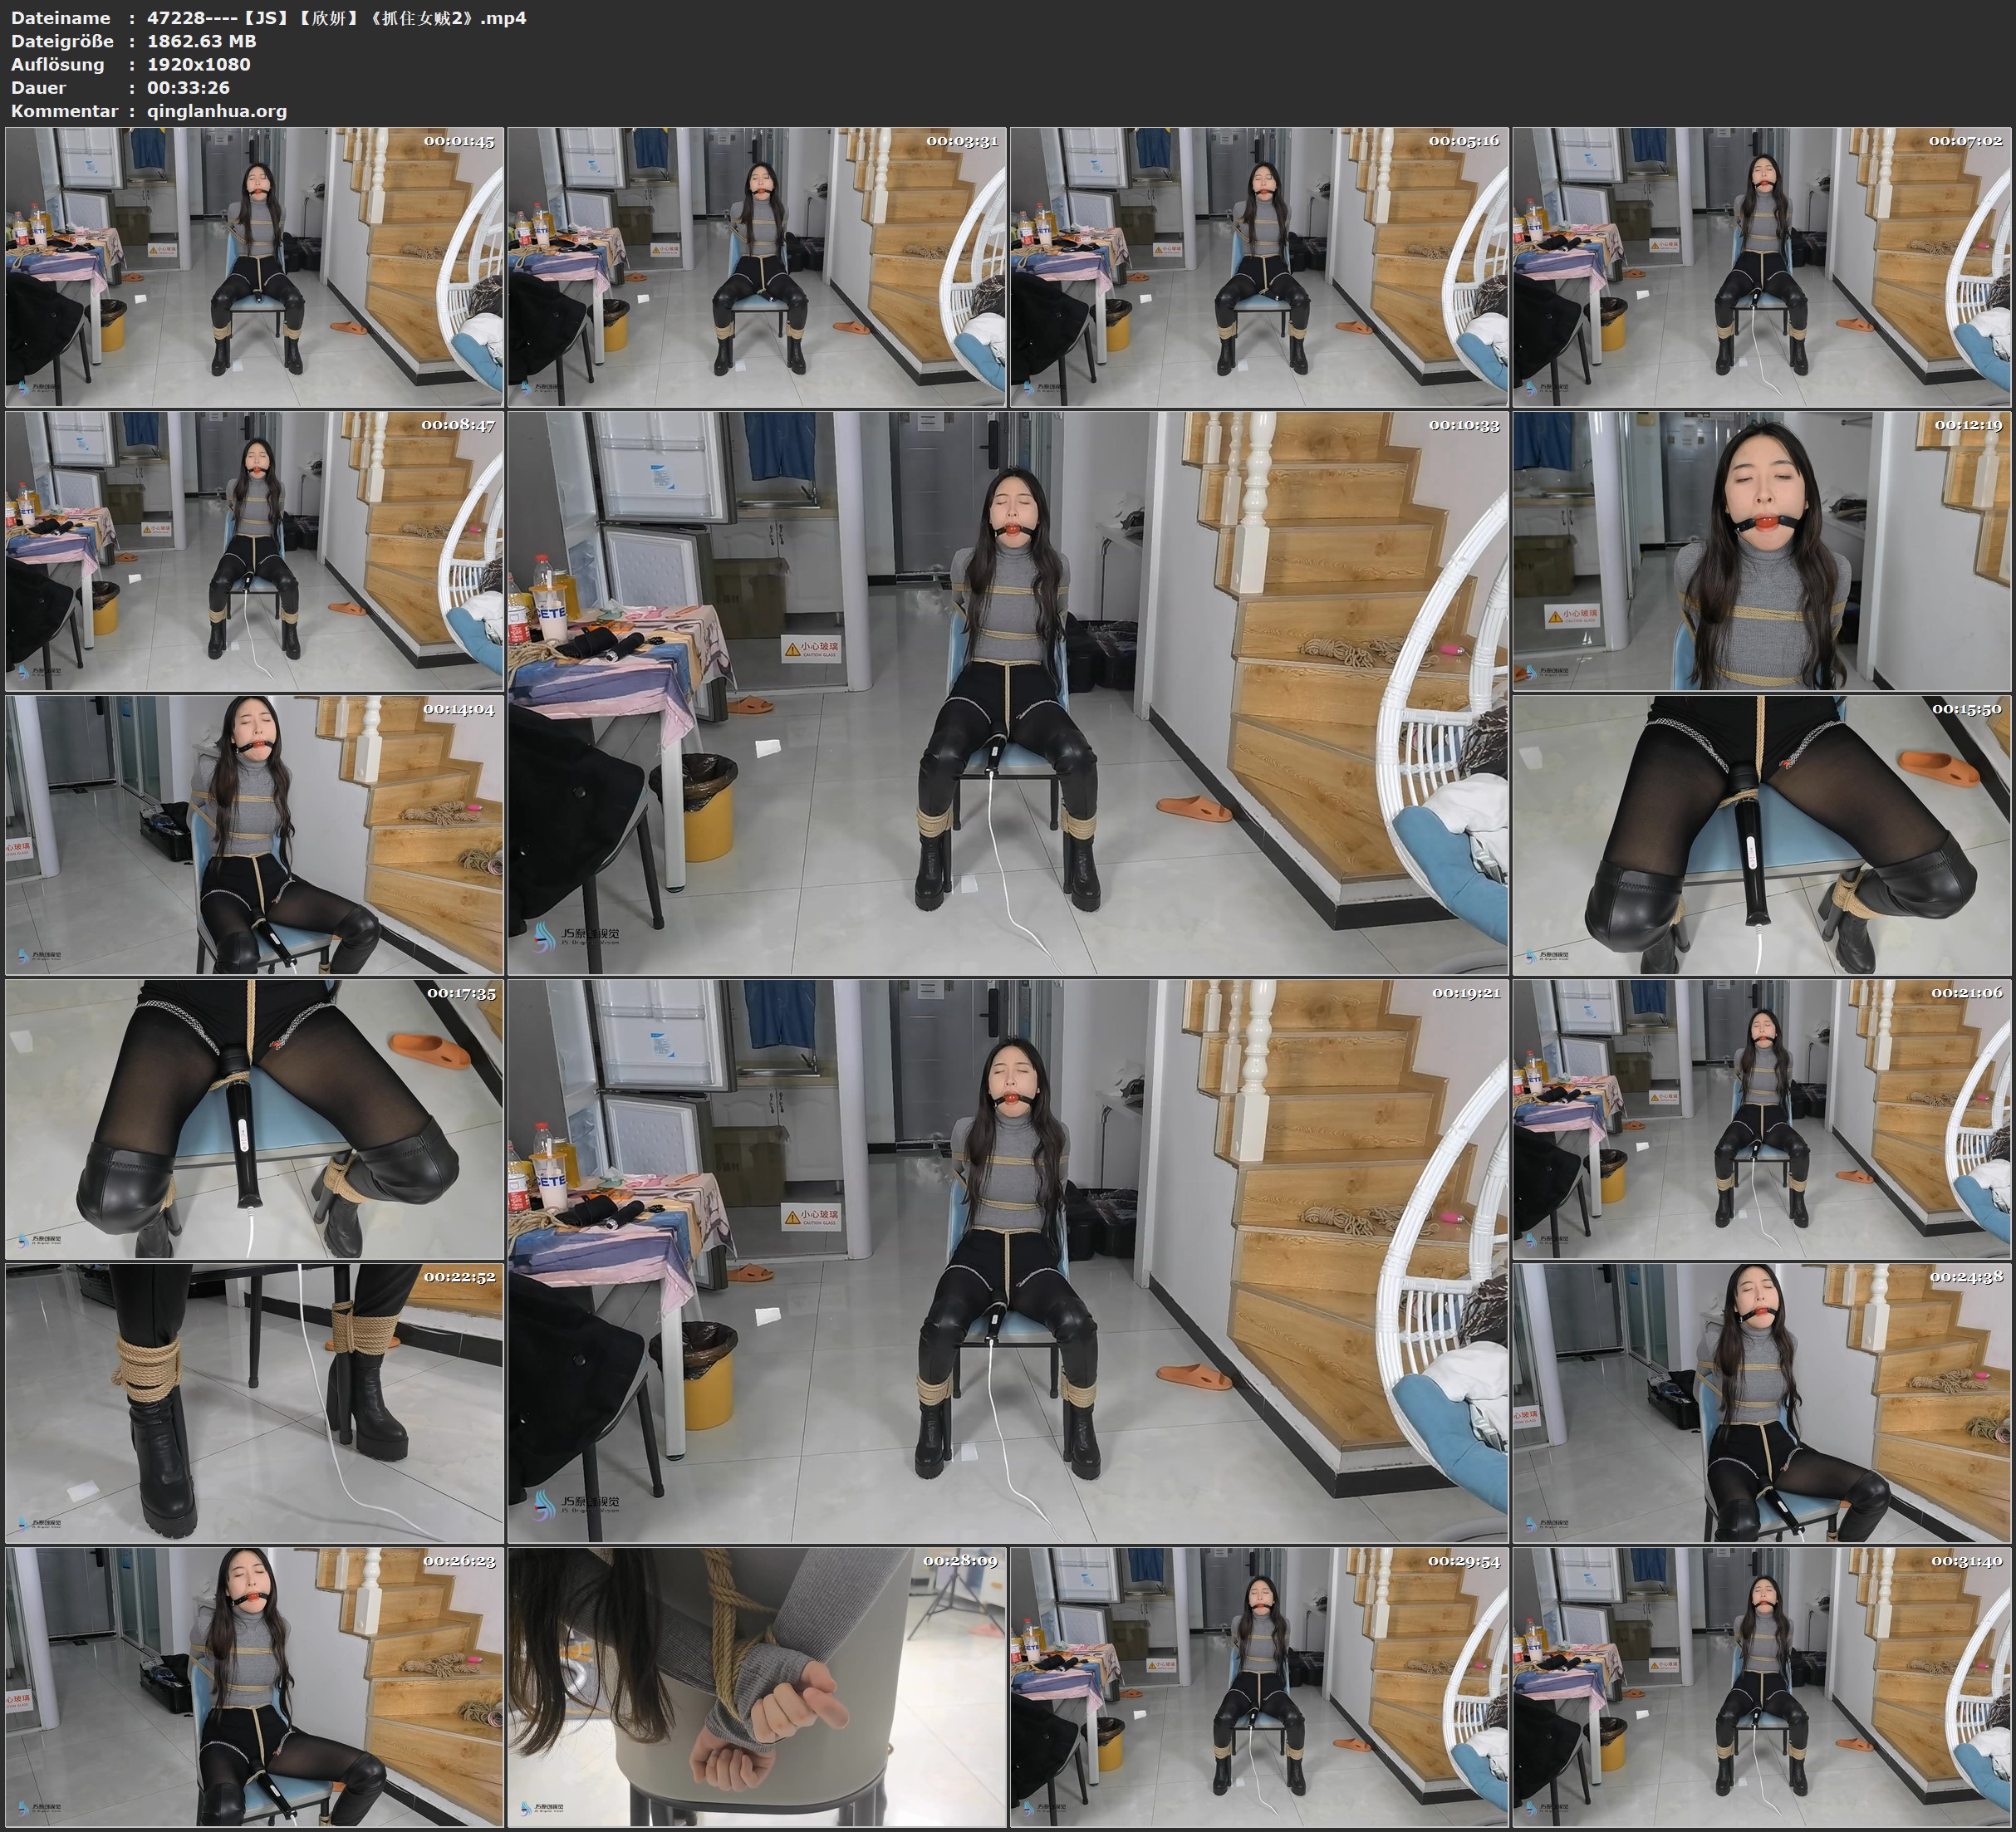
Task: Click the qinglanhua.org comment text
Action: 217,111
